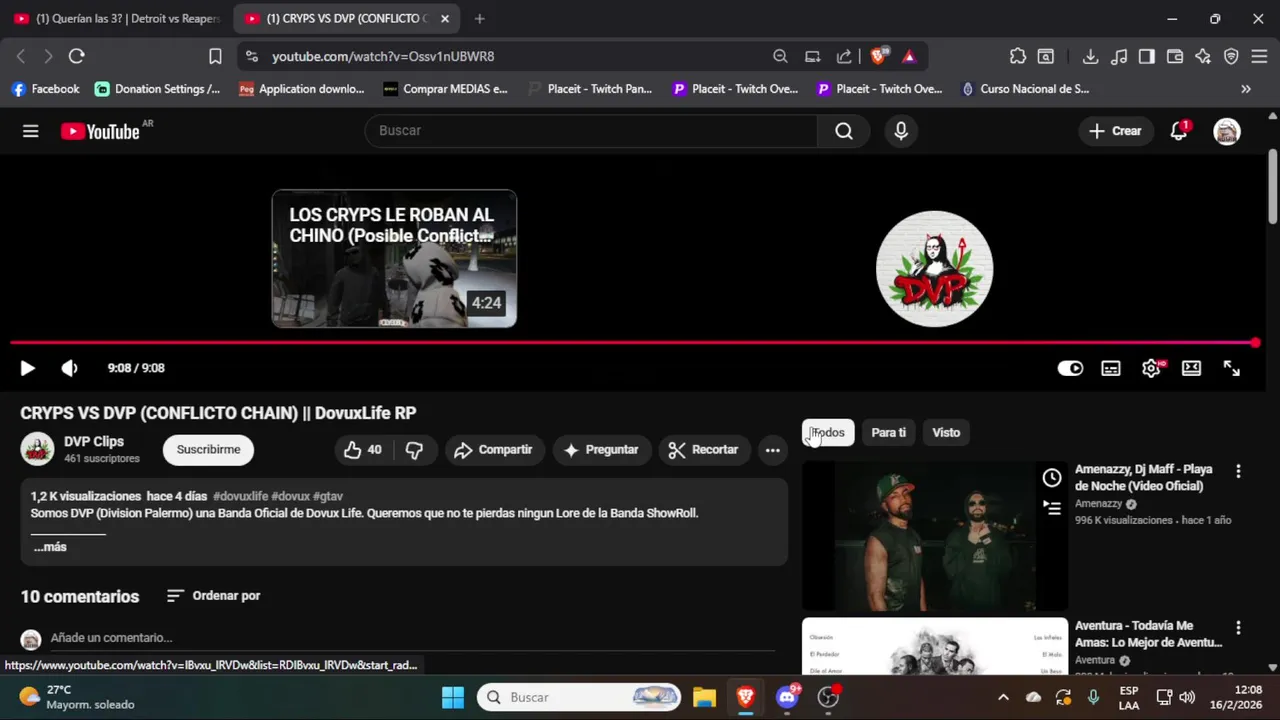The height and width of the screenshot is (720, 1280).
Task: Click the DVP channel logo end-screen element
Action: (934, 269)
